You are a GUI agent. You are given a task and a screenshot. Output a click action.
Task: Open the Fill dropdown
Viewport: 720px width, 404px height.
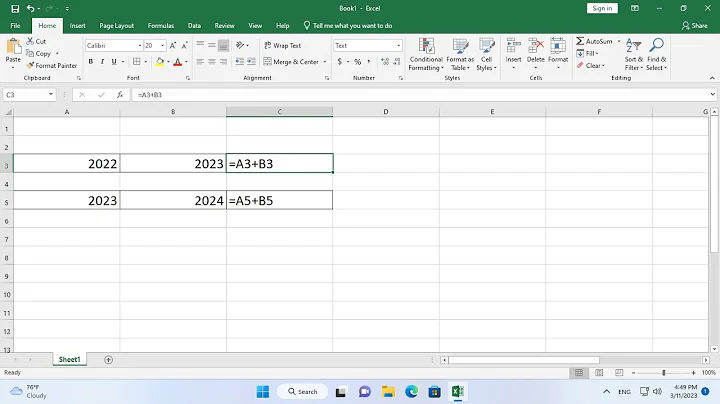click(x=588, y=54)
